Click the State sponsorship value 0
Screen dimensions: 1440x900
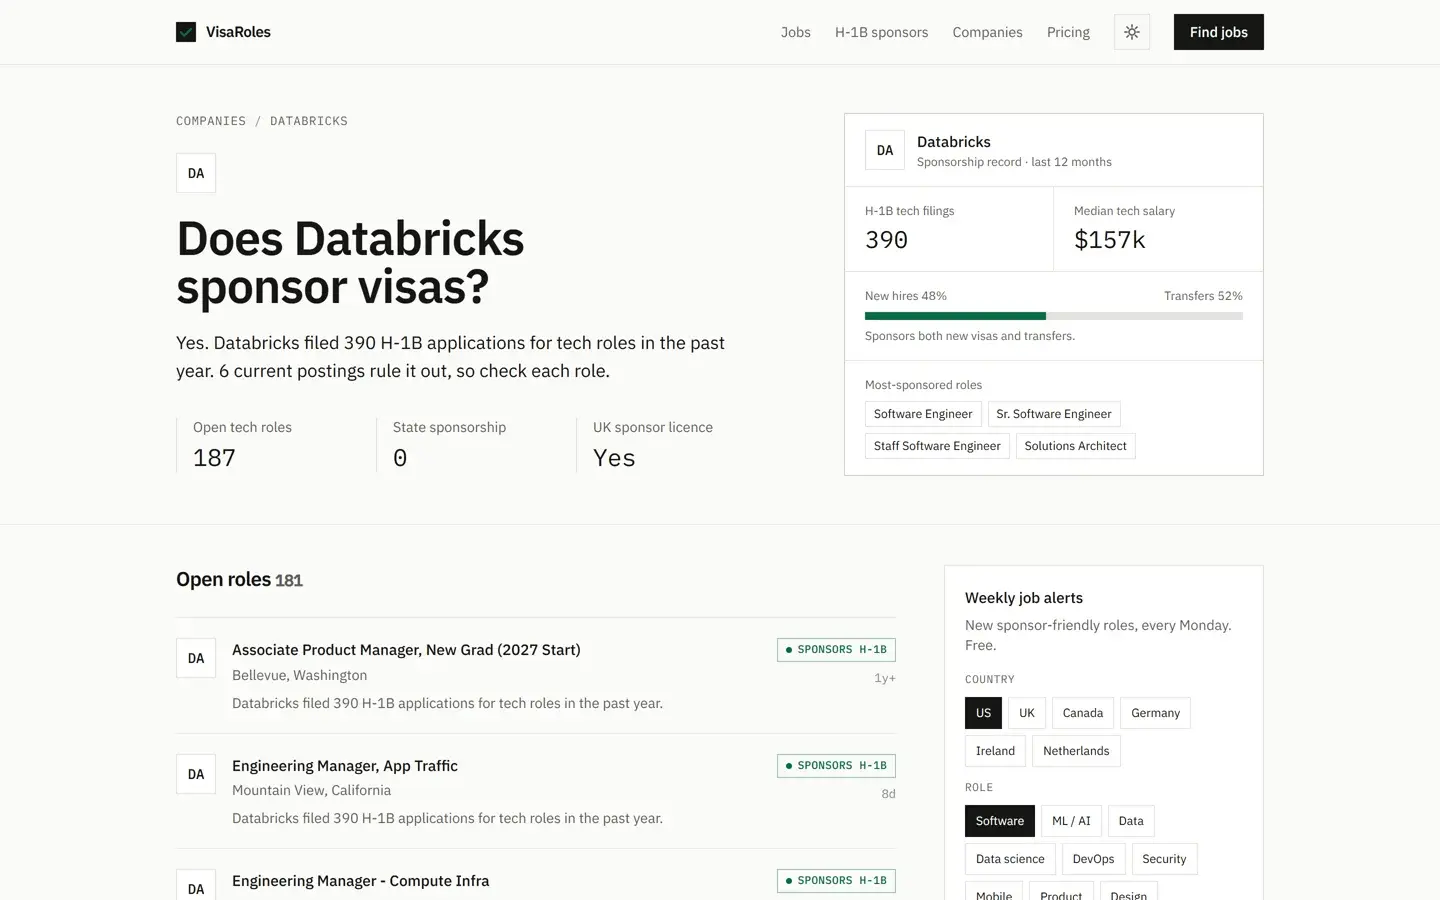(x=400, y=458)
